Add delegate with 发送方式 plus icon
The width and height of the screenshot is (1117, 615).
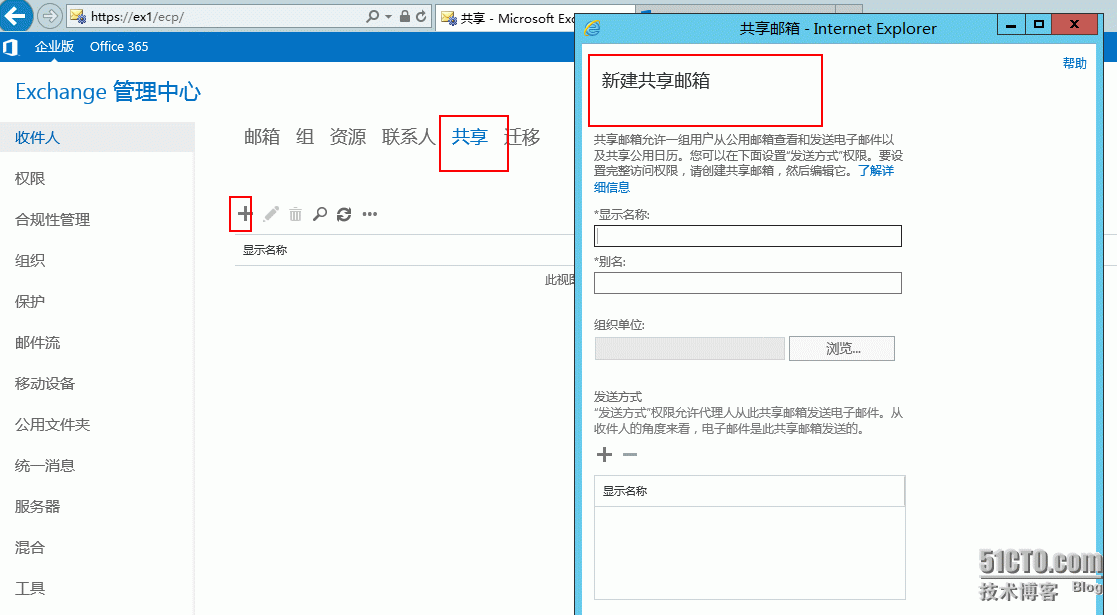tap(604, 455)
